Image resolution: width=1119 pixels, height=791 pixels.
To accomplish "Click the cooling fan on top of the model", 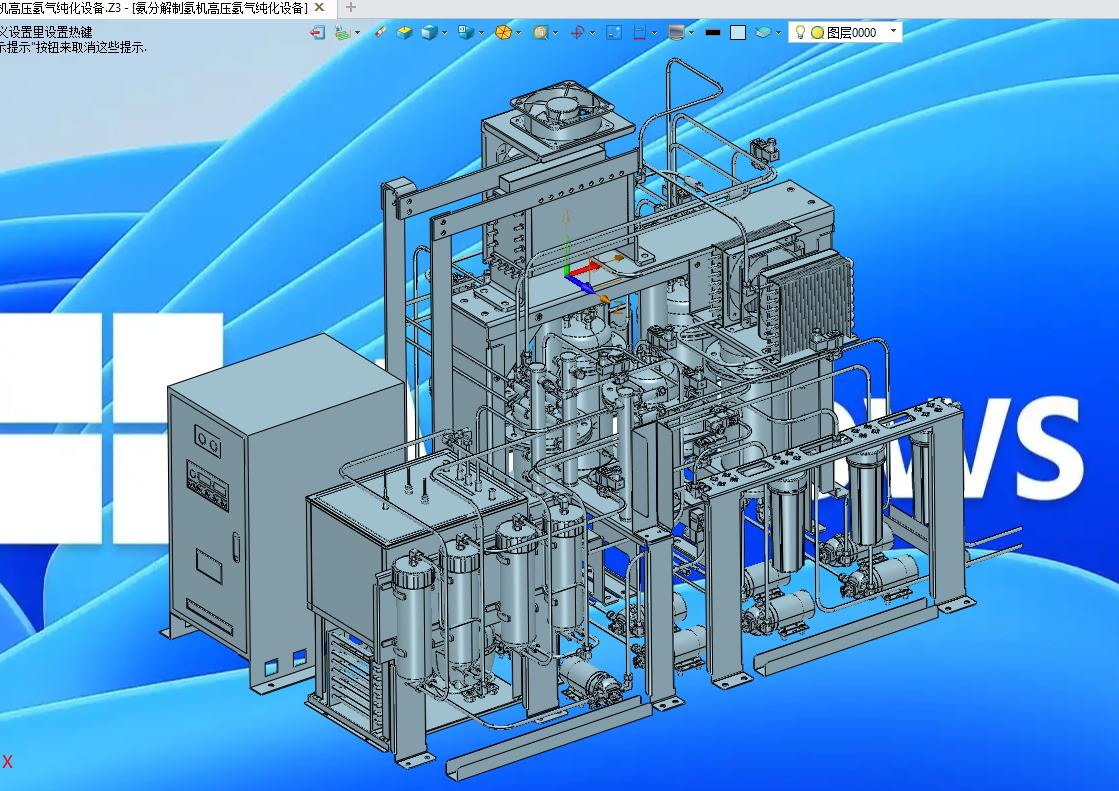I will (x=564, y=111).
